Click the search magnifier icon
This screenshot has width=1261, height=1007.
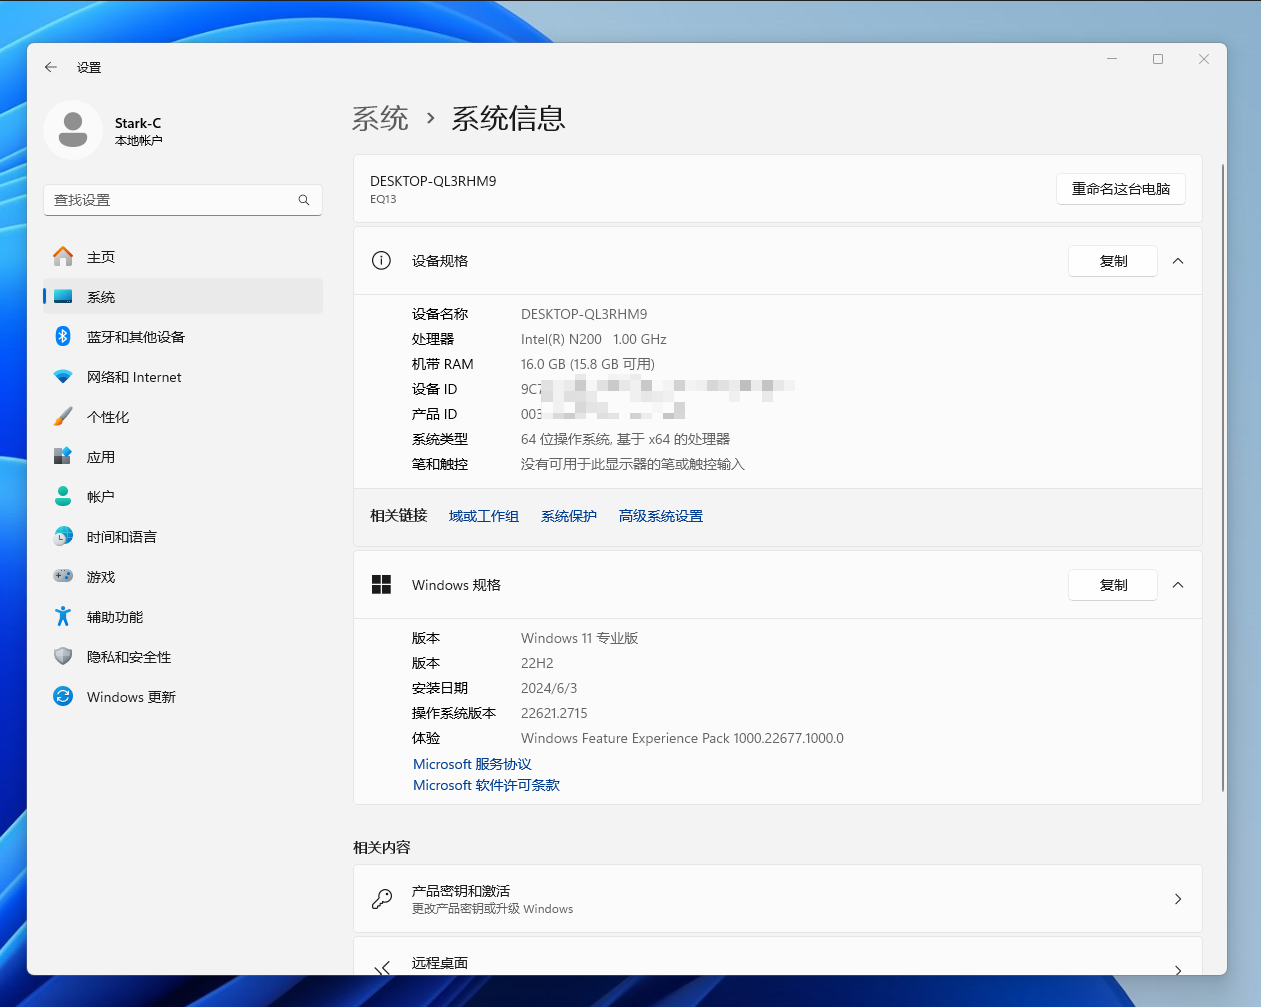click(304, 200)
